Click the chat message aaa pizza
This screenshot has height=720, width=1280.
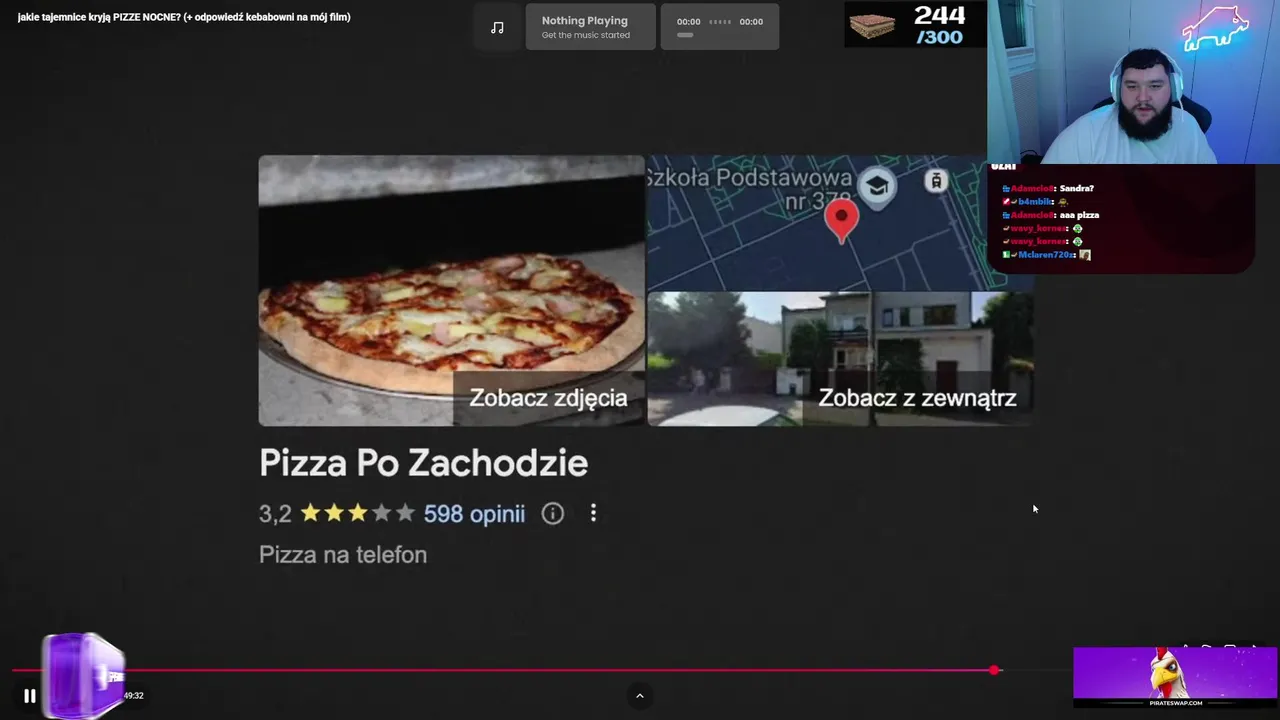click(1079, 215)
